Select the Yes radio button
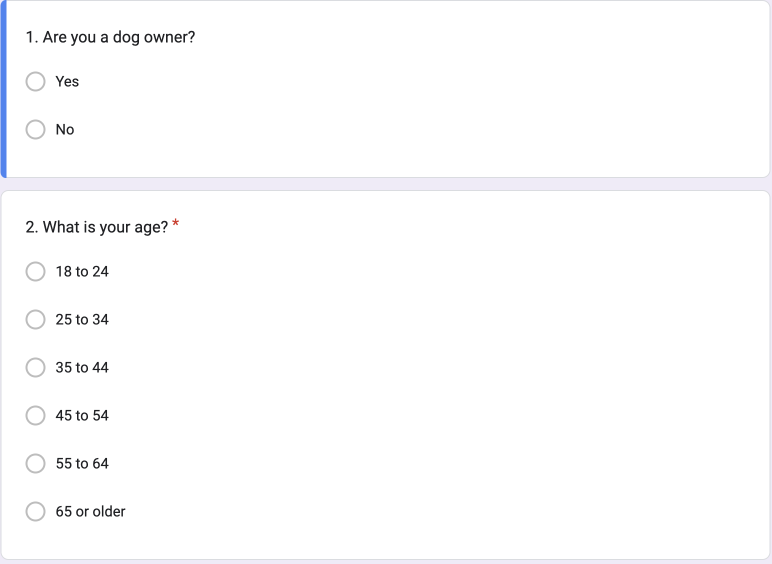The height and width of the screenshot is (564, 772). pos(36,82)
